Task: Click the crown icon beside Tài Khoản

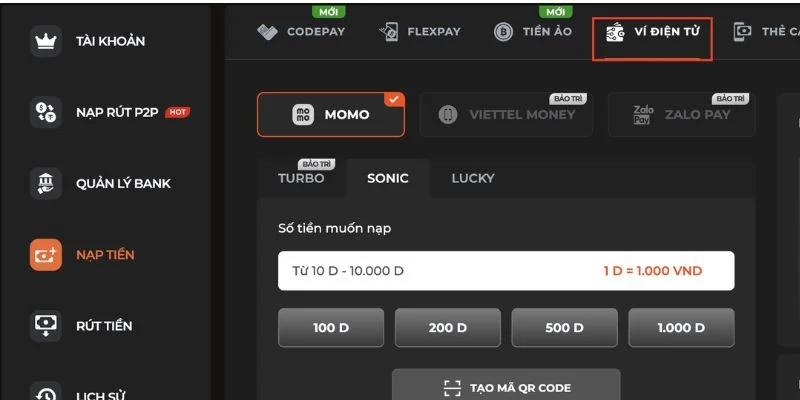Action: [45, 41]
